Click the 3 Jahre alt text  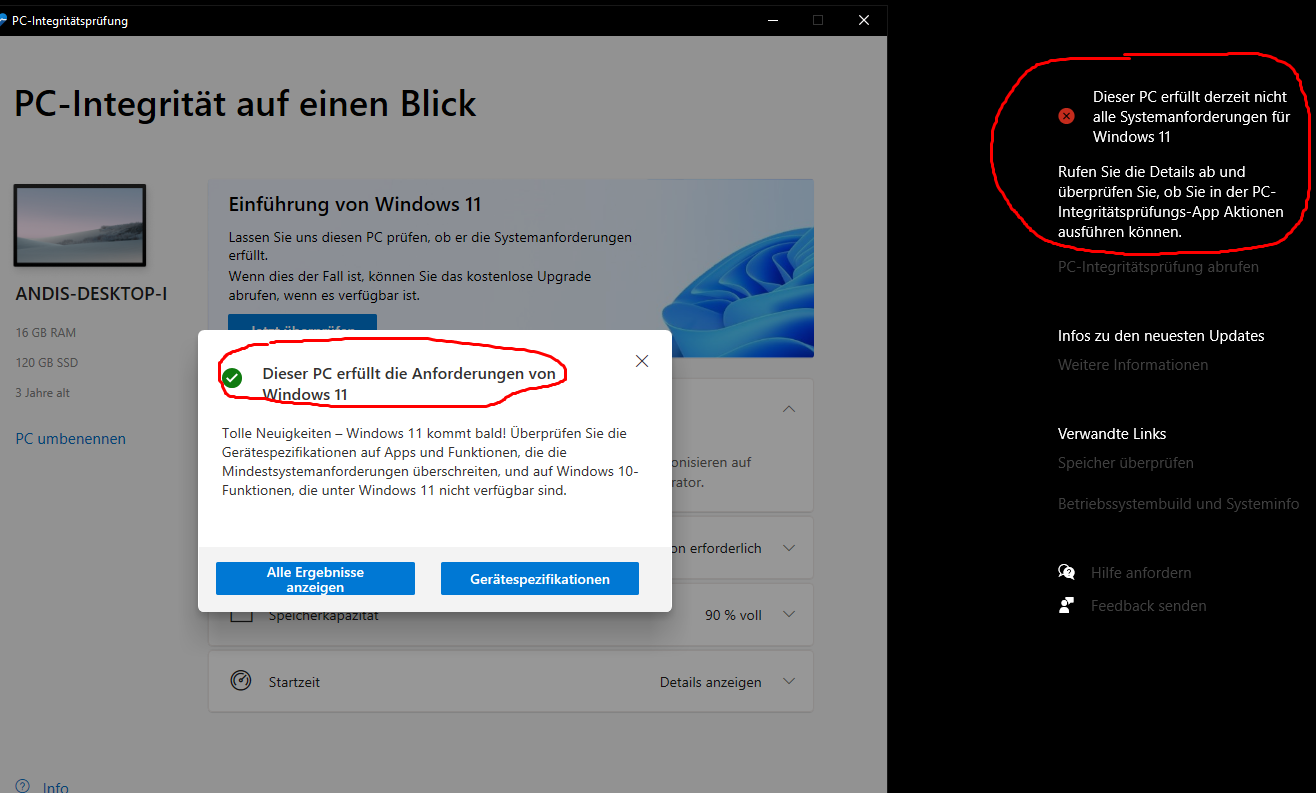coord(42,393)
